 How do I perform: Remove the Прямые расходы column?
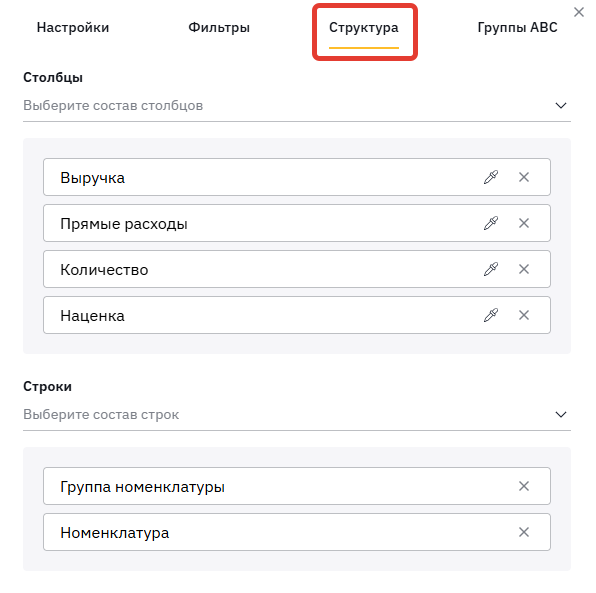pyautogui.click(x=524, y=223)
